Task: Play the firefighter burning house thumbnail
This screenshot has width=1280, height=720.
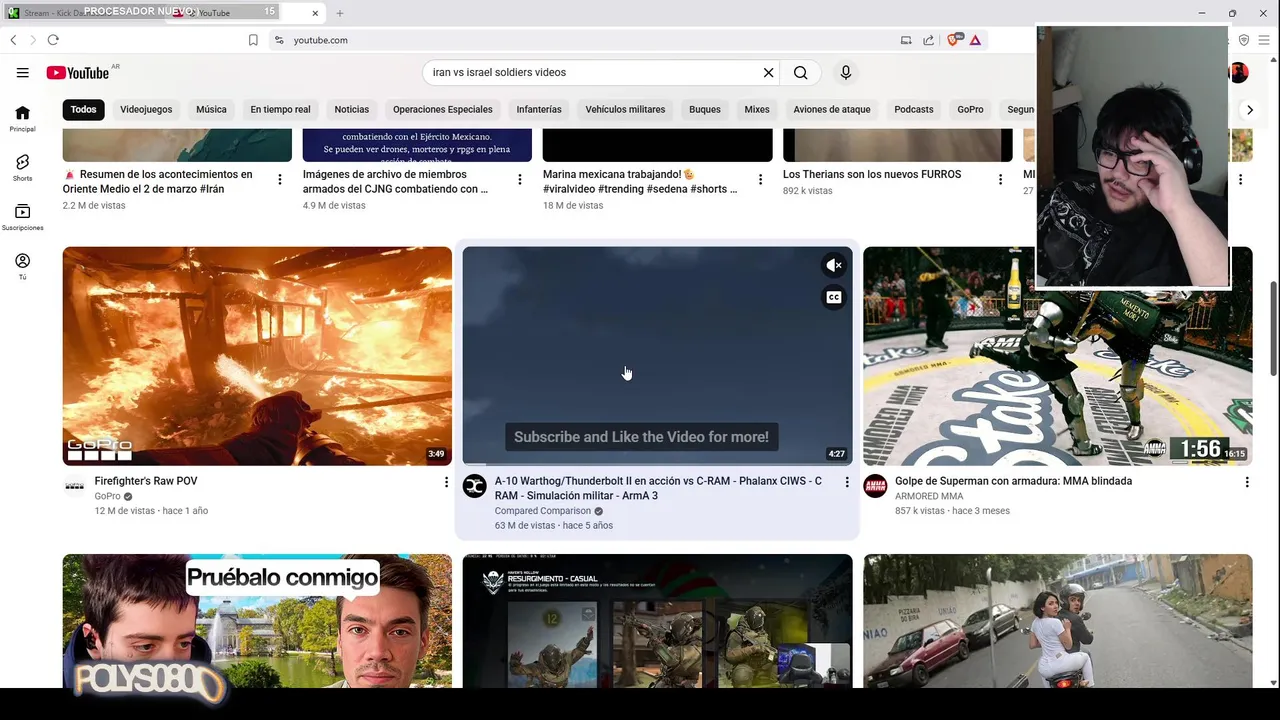Action: 257,356
